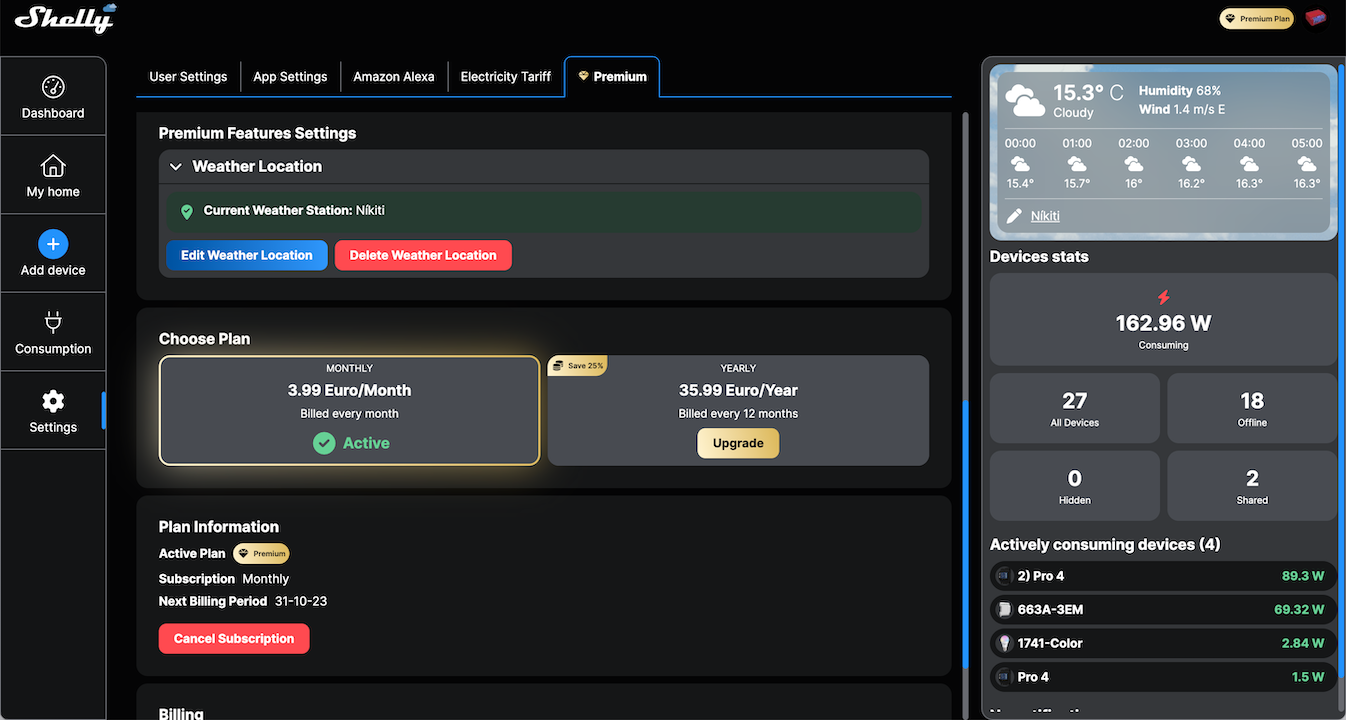Image resolution: width=1346 pixels, height=720 pixels.
Task: Click the Níkiti weather location link
Action: 1045,216
